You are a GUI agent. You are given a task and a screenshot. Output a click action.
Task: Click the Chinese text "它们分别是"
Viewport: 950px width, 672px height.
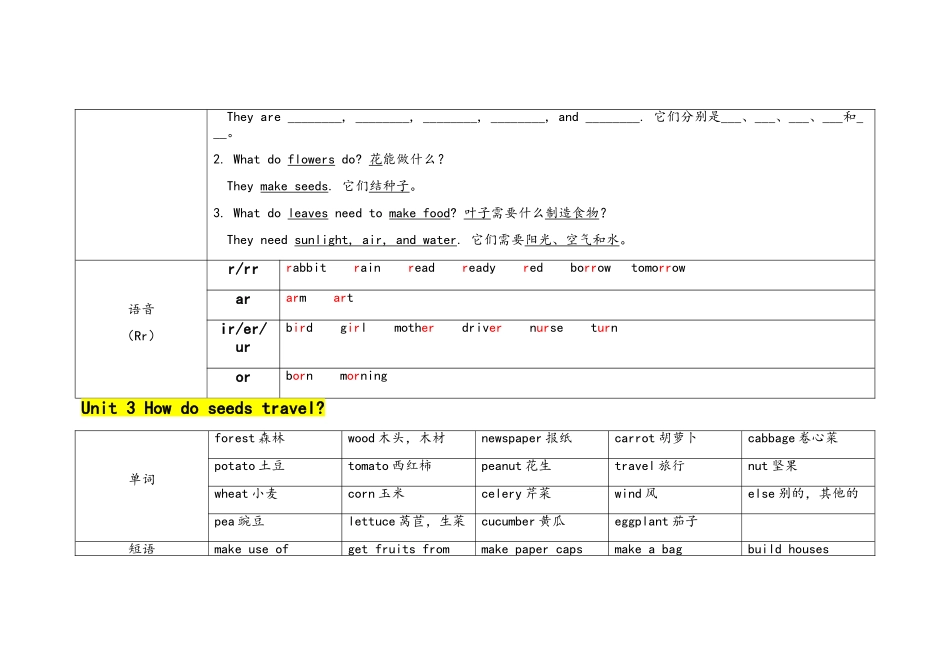point(686,117)
